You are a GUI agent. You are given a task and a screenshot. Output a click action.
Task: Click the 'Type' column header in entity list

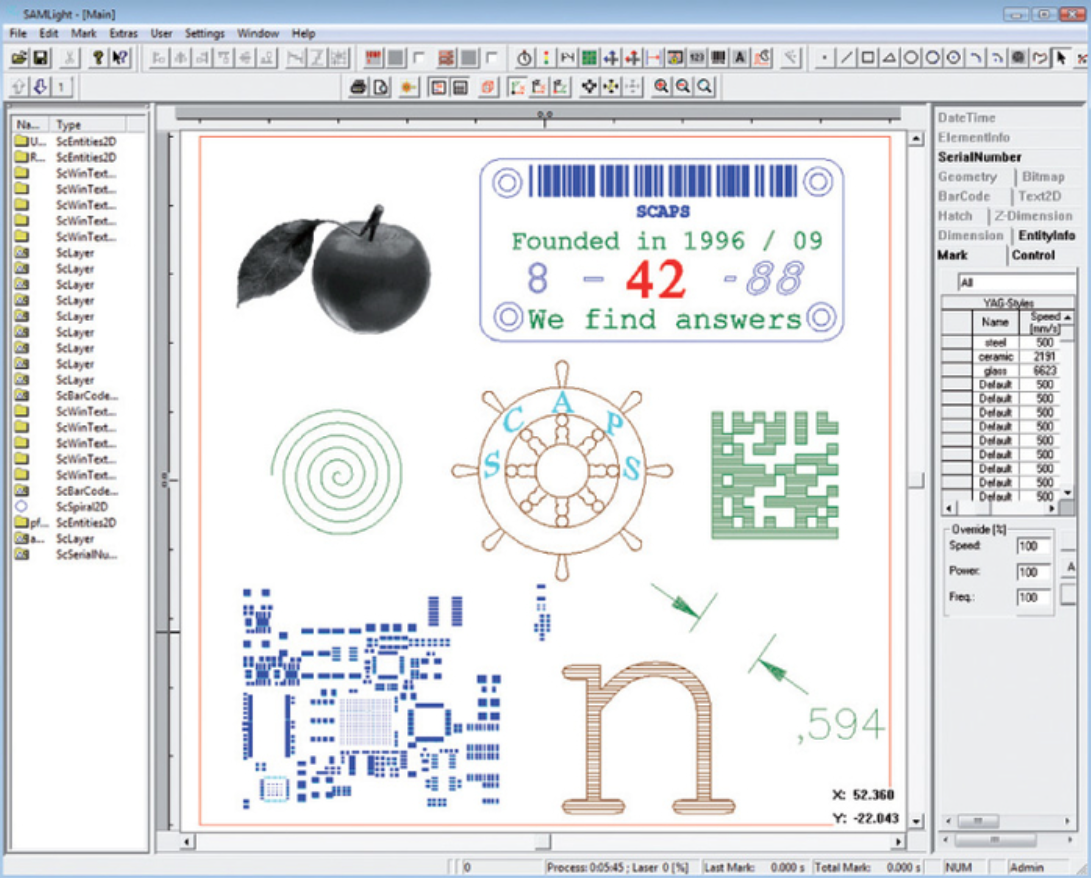pos(88,125)
